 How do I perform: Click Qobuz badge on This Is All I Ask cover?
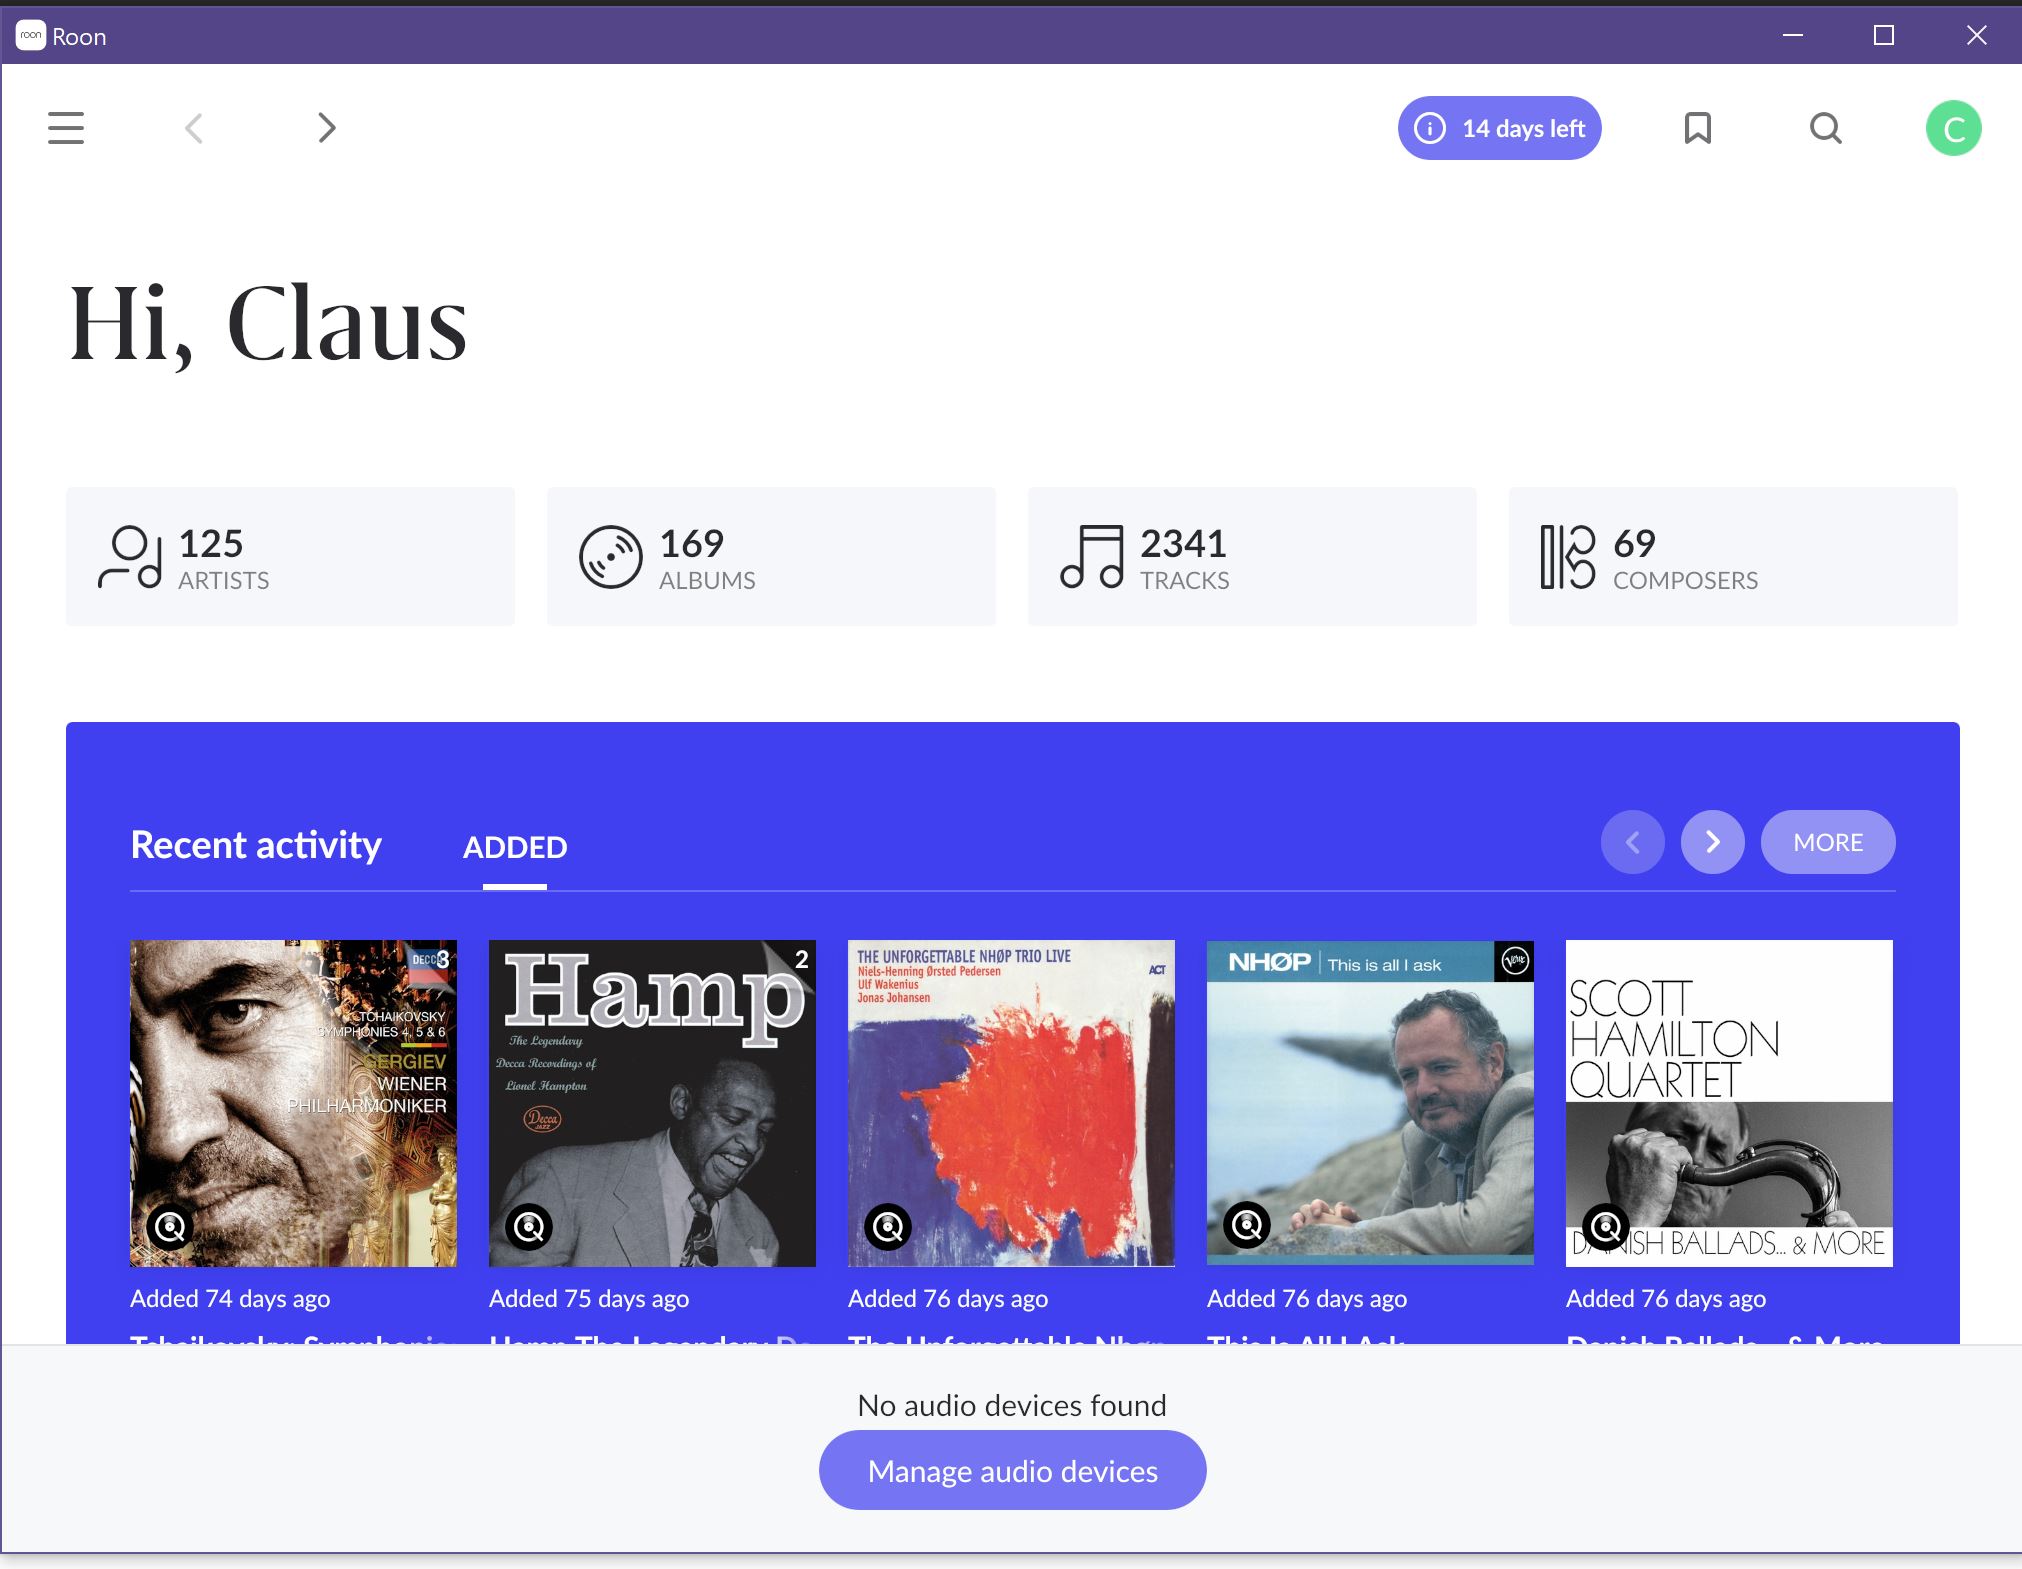click(1247, 1225)
